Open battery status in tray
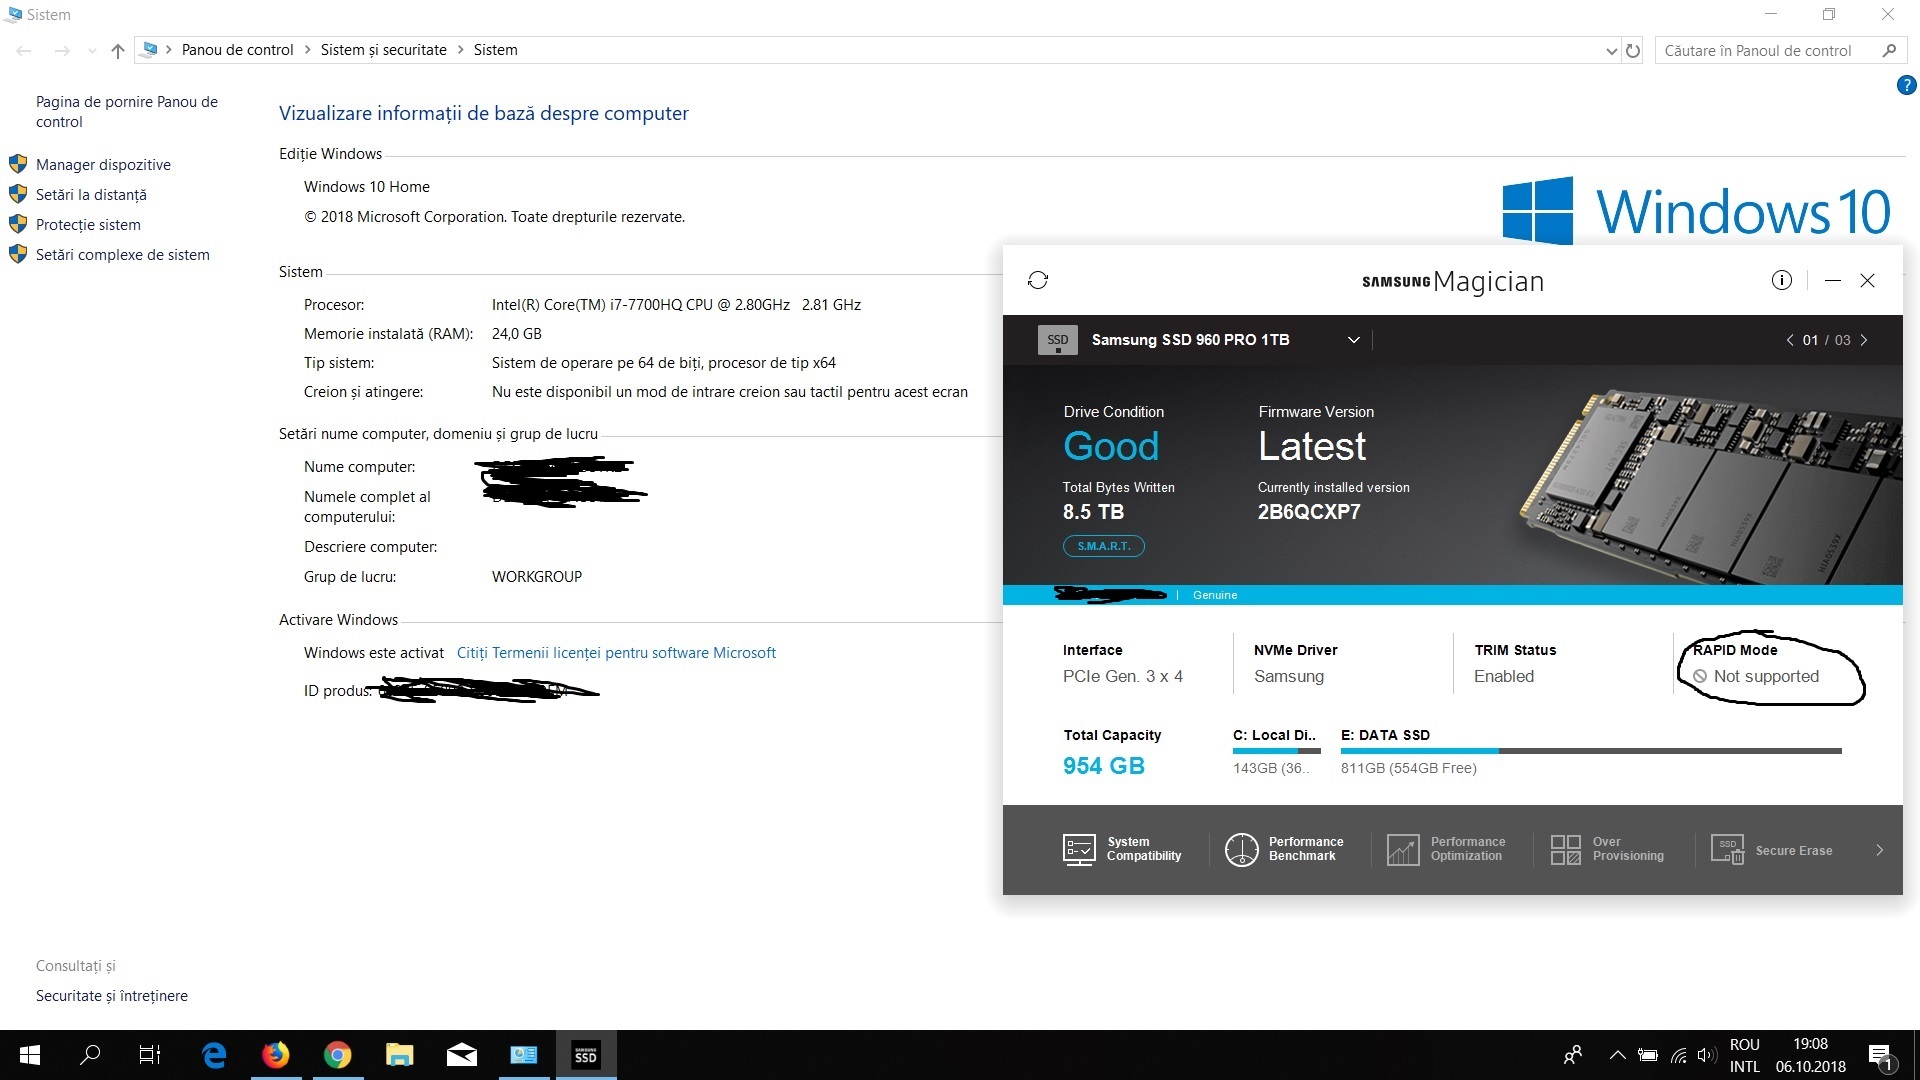 tap(1648, 1055)
